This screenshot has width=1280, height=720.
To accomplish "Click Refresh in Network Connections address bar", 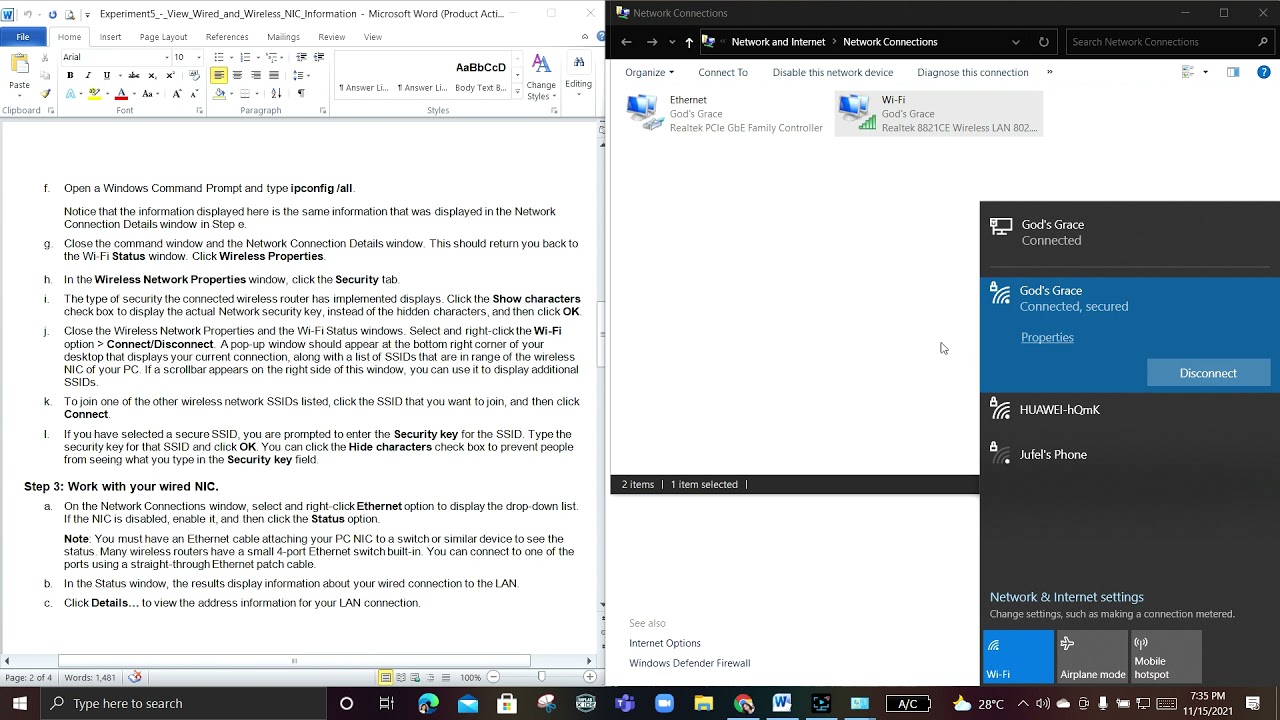I will 1044,42.
